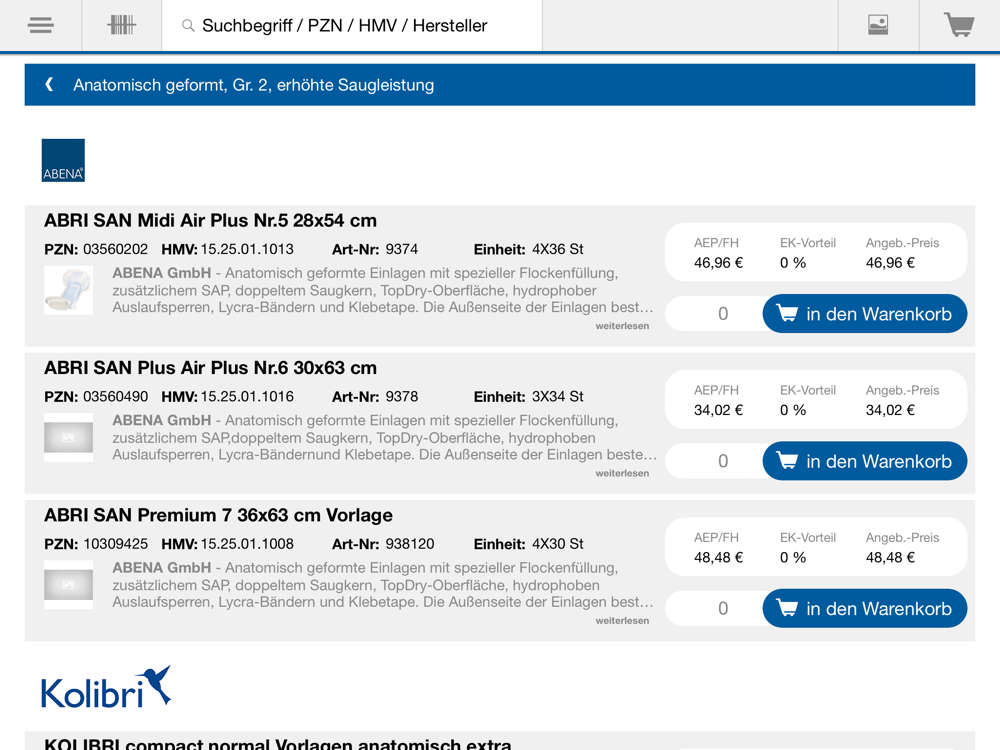Add ABRI SAN Premium 7 to Warenkorb
1000x750 pixels.
coord(865,608)
